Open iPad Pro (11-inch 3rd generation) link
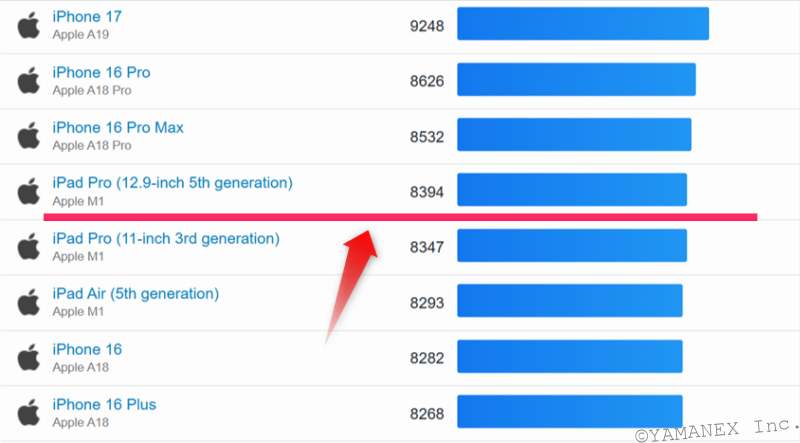This screenshot has width=800, height=443. (166, 239)
